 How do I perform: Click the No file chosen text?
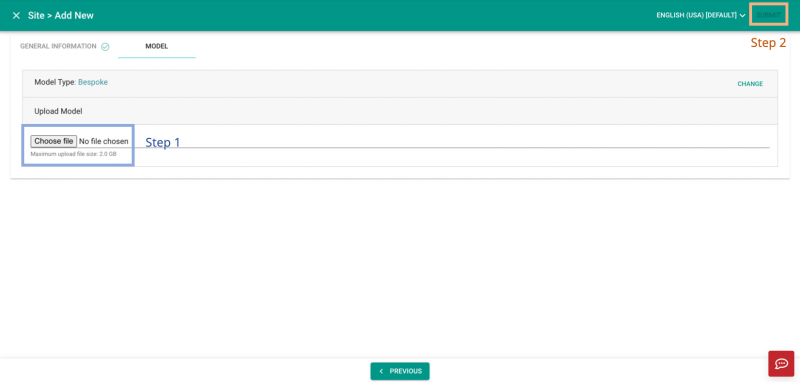[x=104, y=141]
